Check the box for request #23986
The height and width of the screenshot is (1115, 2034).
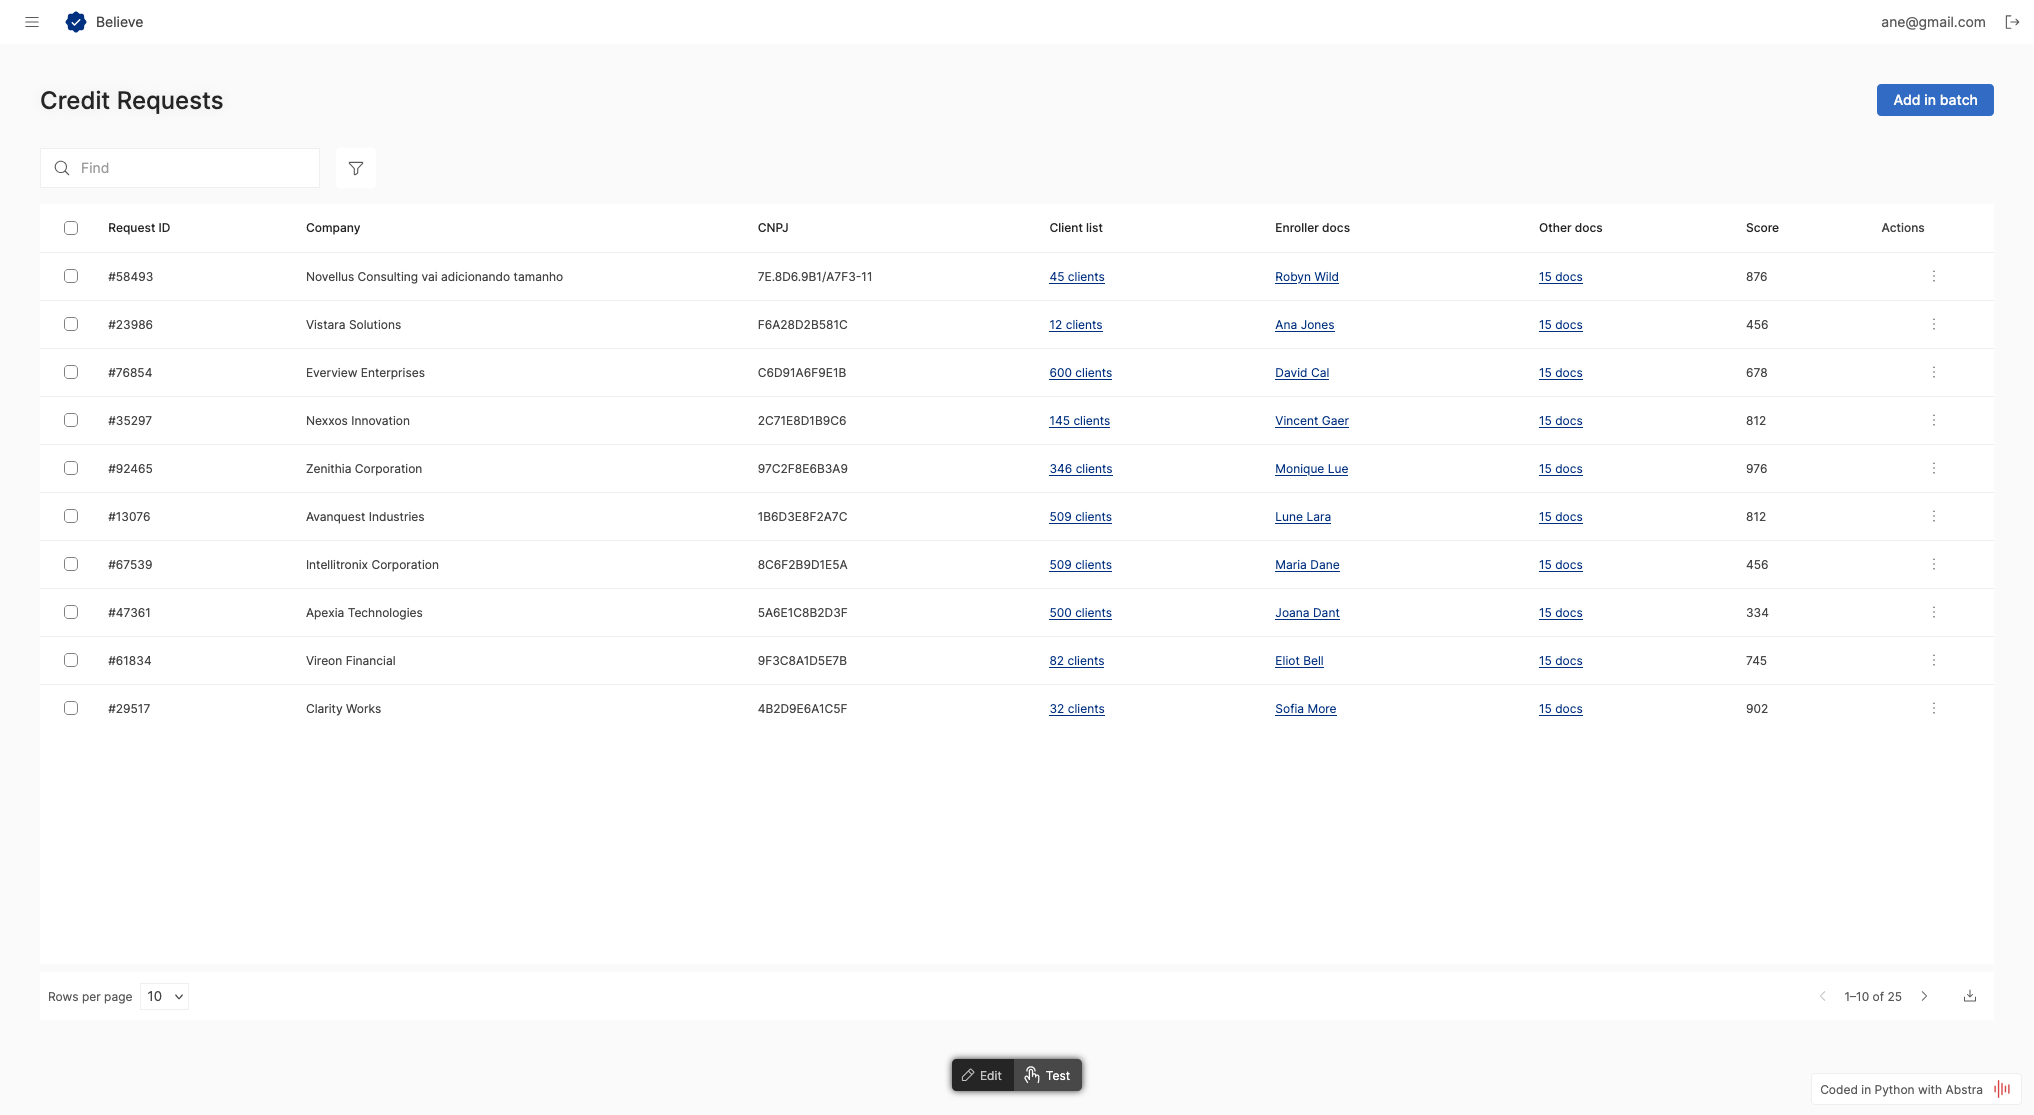point(71,324)
